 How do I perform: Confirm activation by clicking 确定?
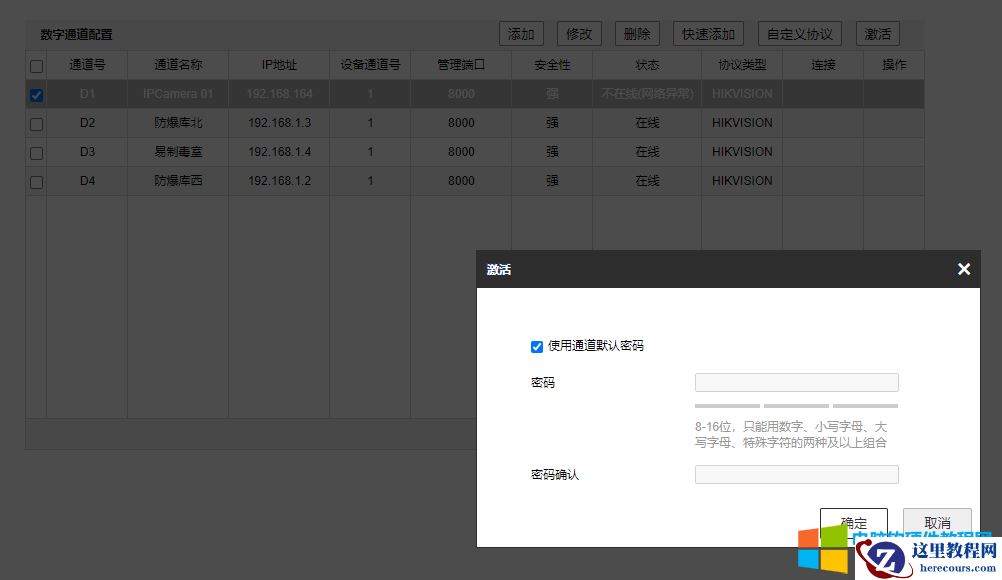(853, 524)
